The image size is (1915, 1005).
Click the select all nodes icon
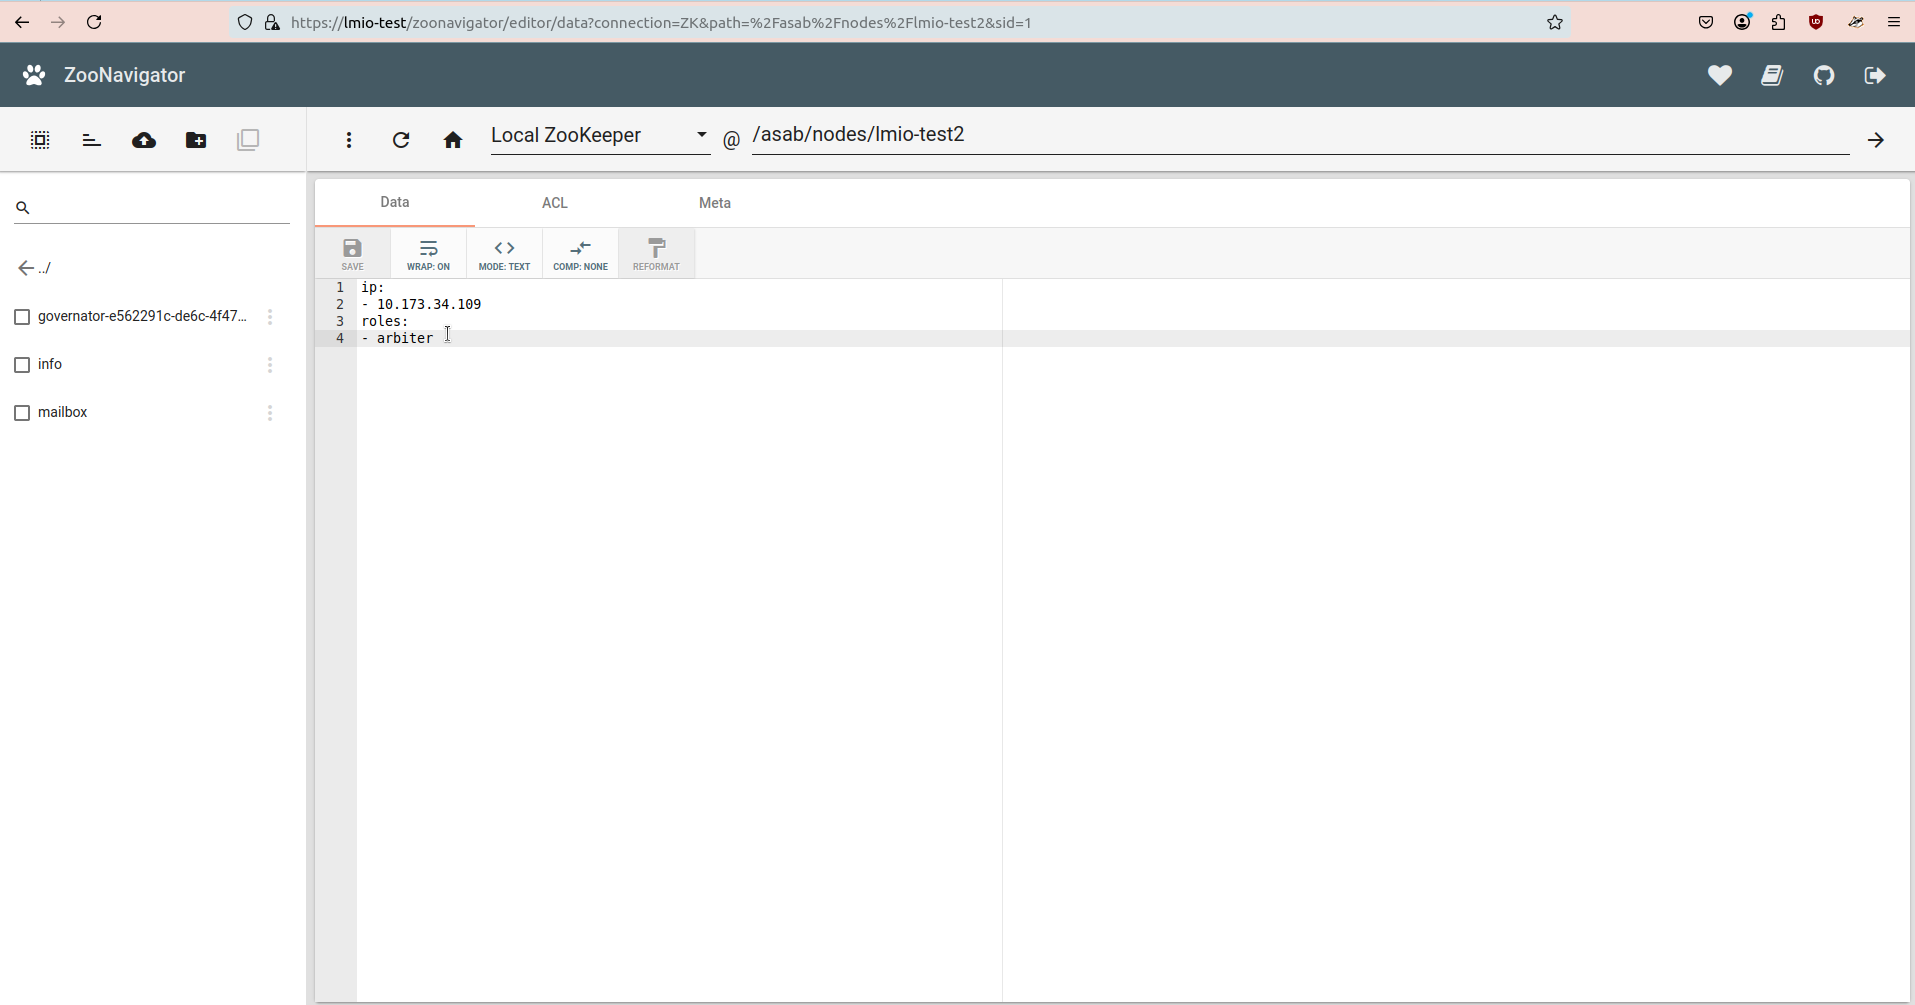pyautogui.click(x=40, y=140)
